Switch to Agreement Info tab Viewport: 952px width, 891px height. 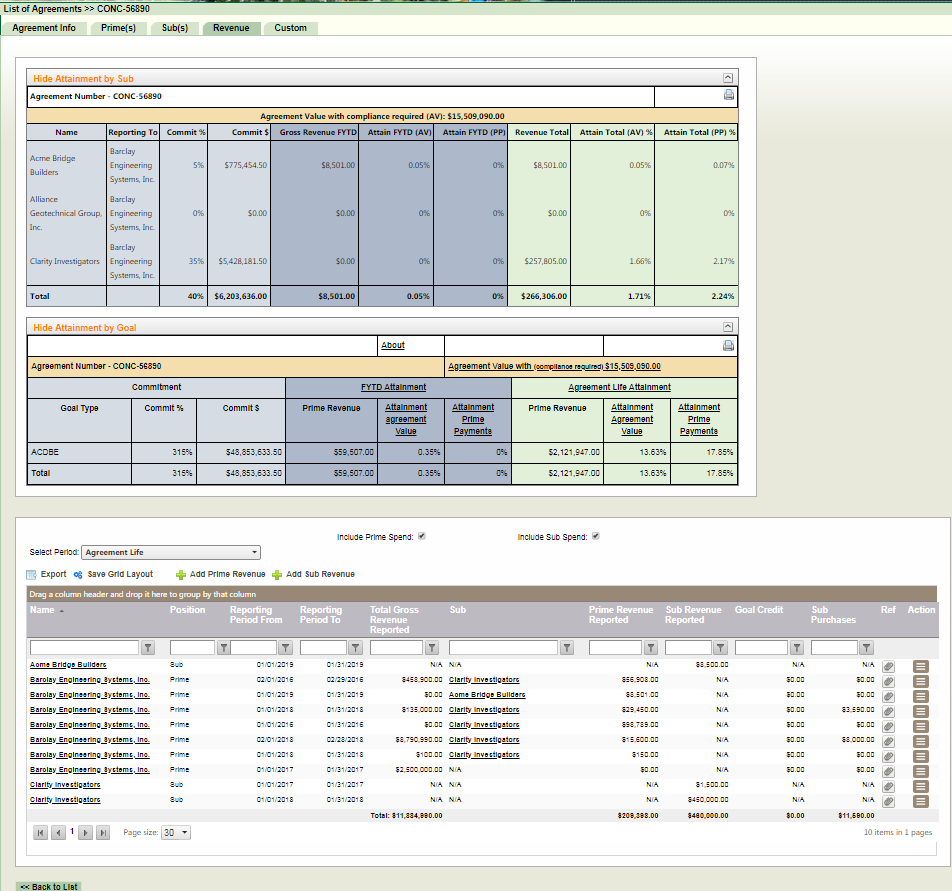point(44,28)
